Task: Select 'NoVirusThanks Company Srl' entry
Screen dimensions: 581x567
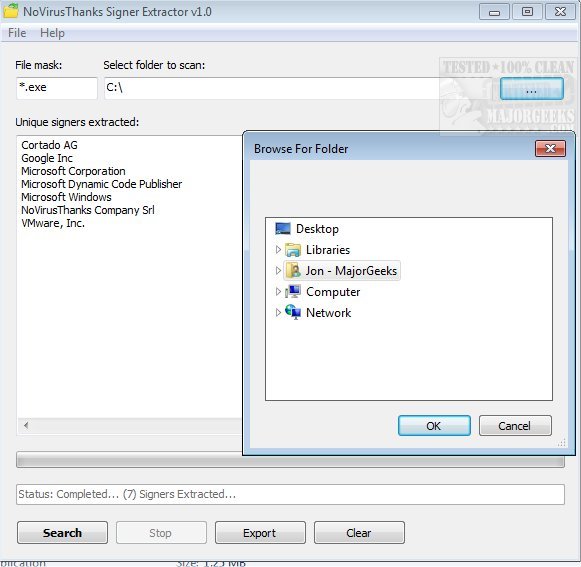Action: tap(87, 210)
